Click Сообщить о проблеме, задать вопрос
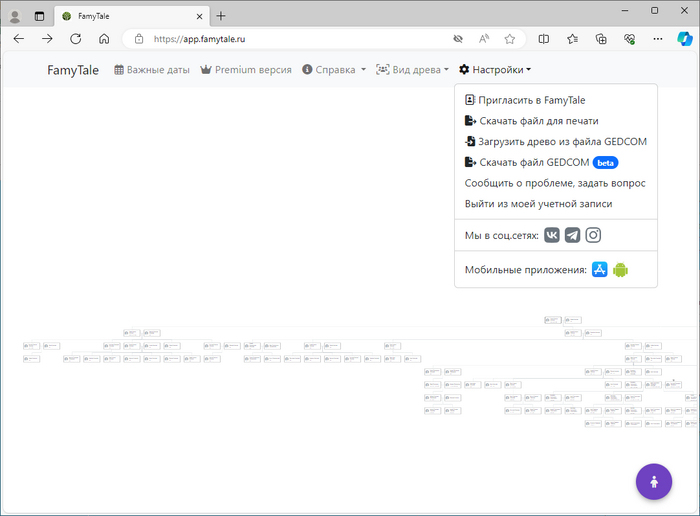This screenshot has height=516, width=700. (555, 183)
